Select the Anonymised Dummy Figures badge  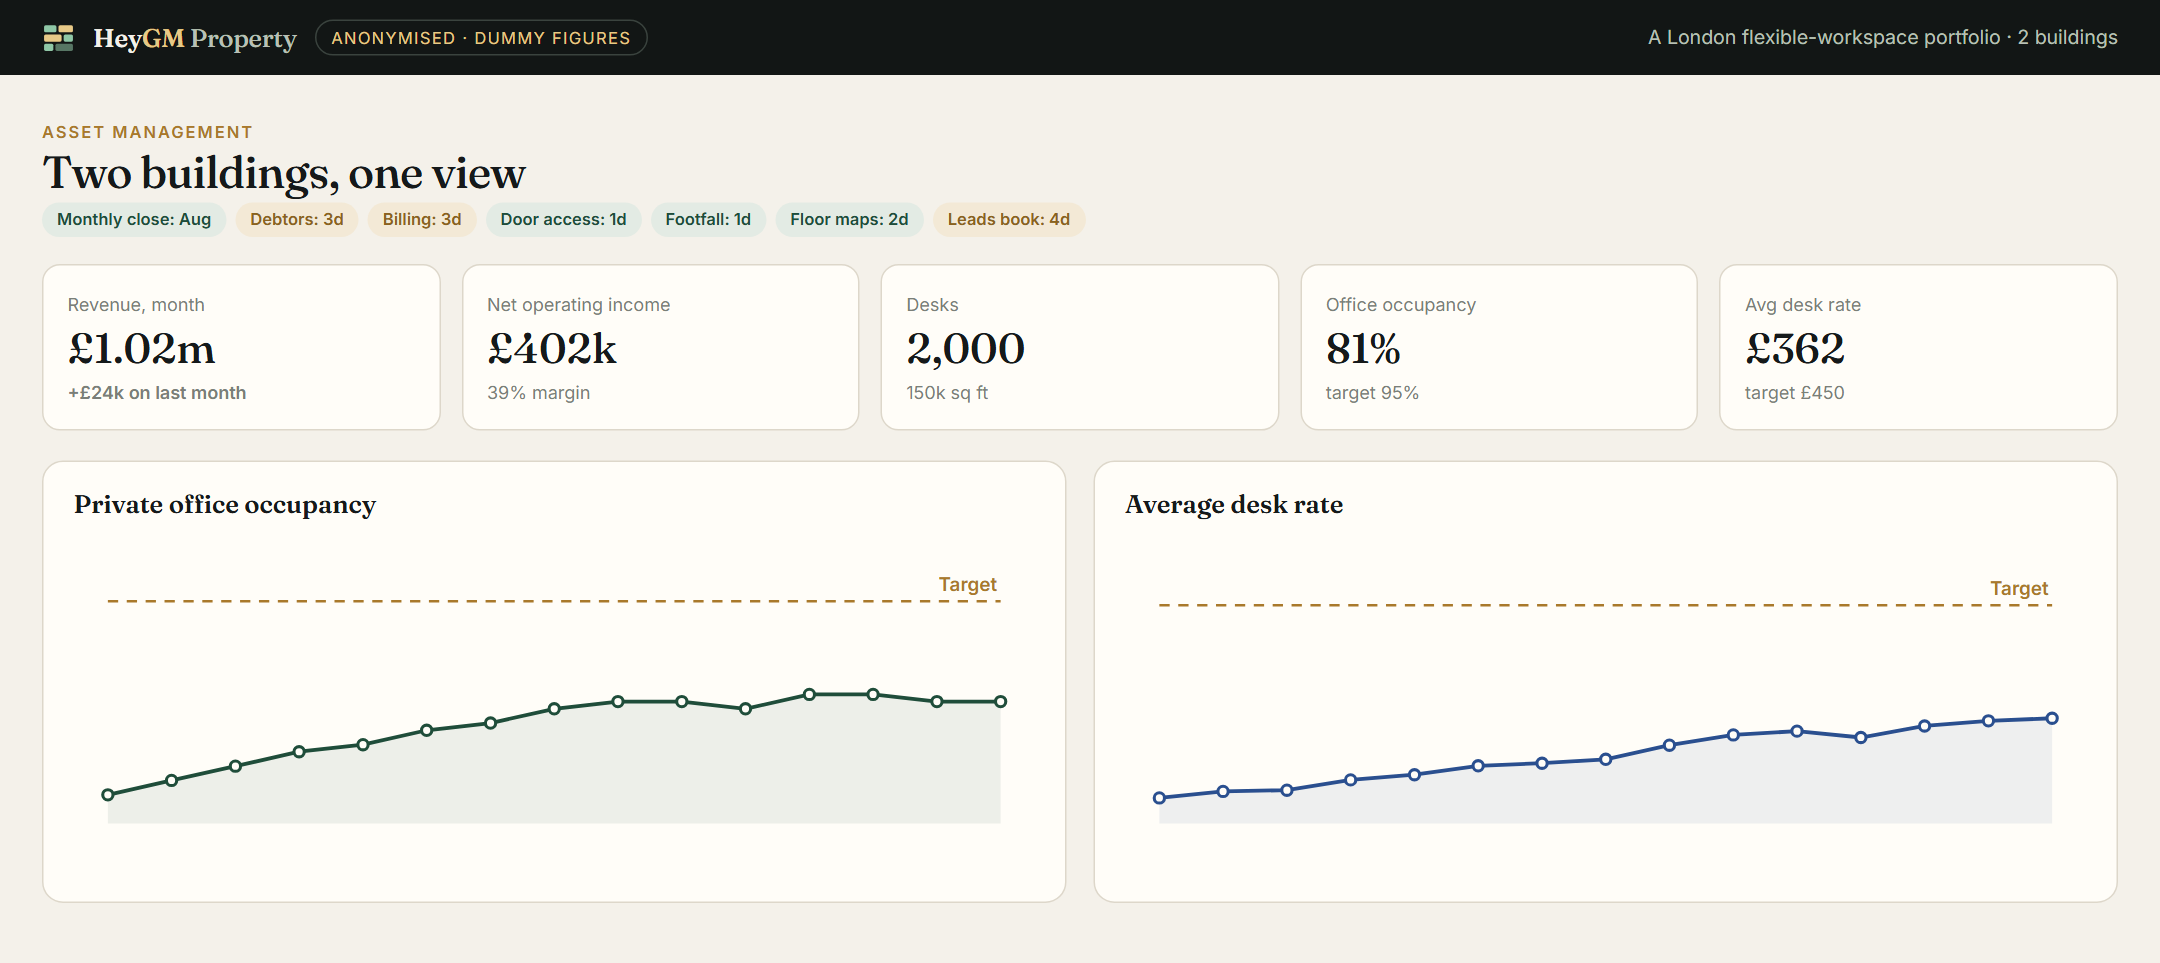pos(481,38)
